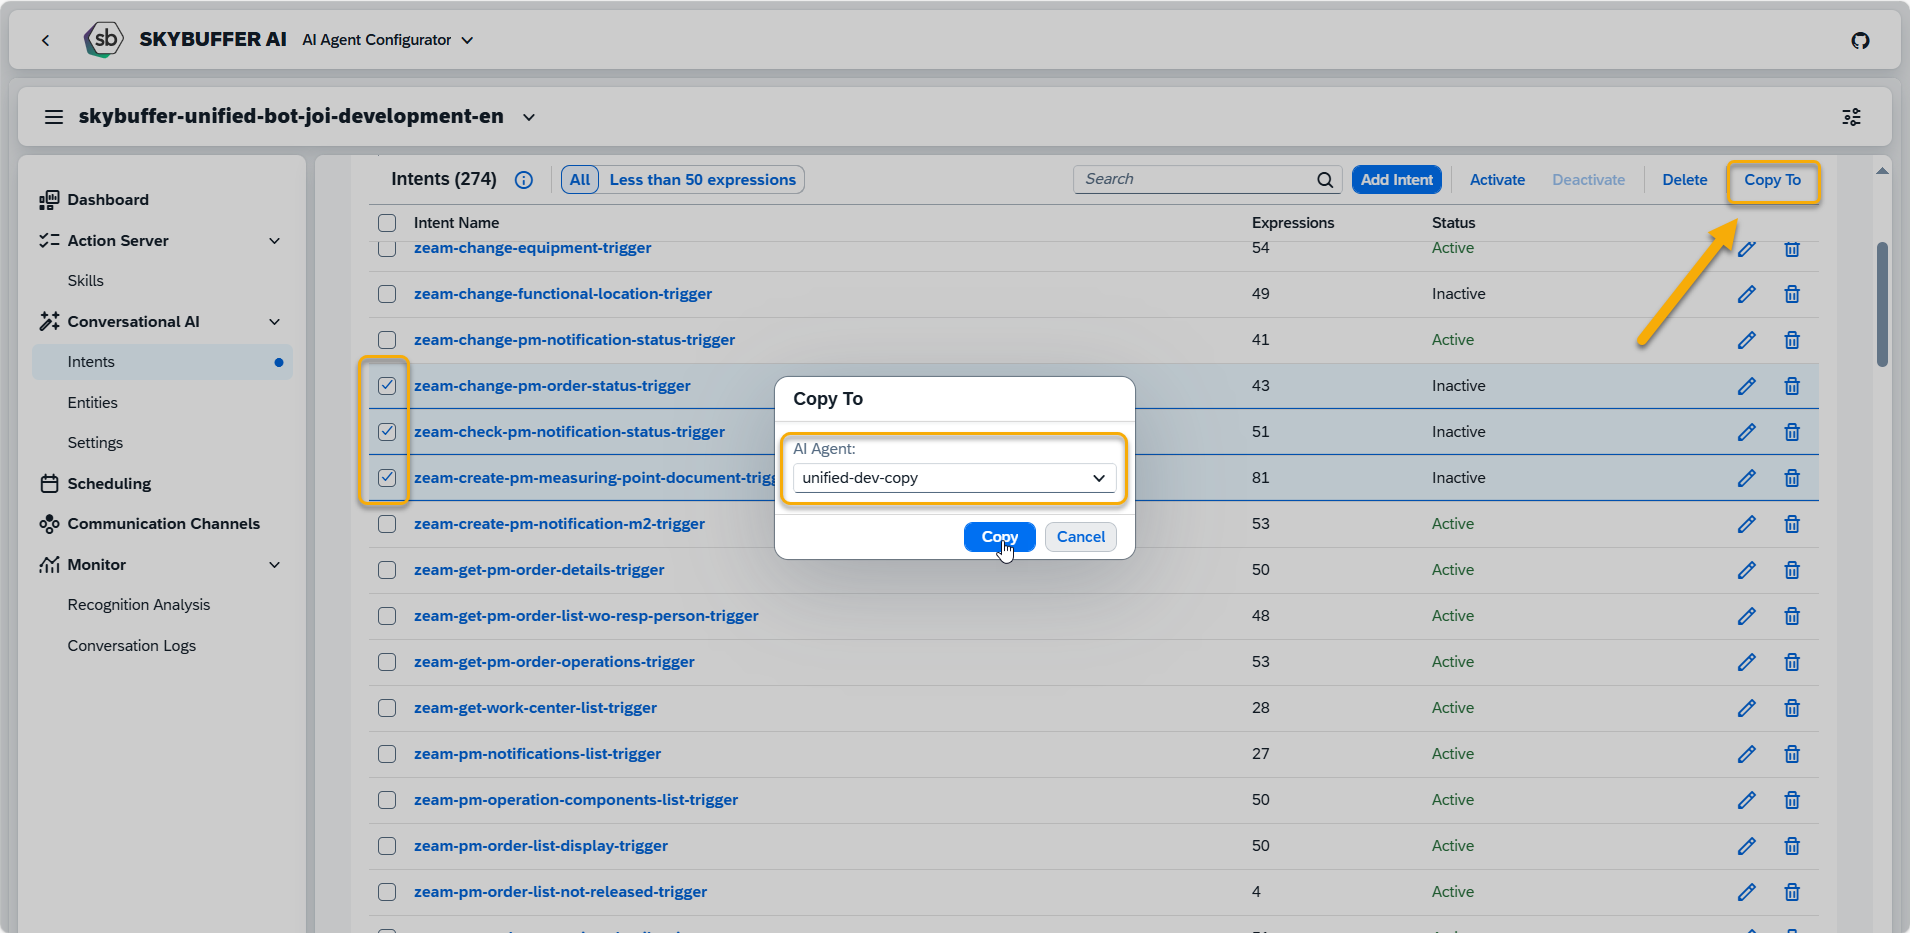The height and width of the screenshot is (933, 1910).
Task: Click the Cancel button in the Copy To dialog
Action: point(1080,537)
